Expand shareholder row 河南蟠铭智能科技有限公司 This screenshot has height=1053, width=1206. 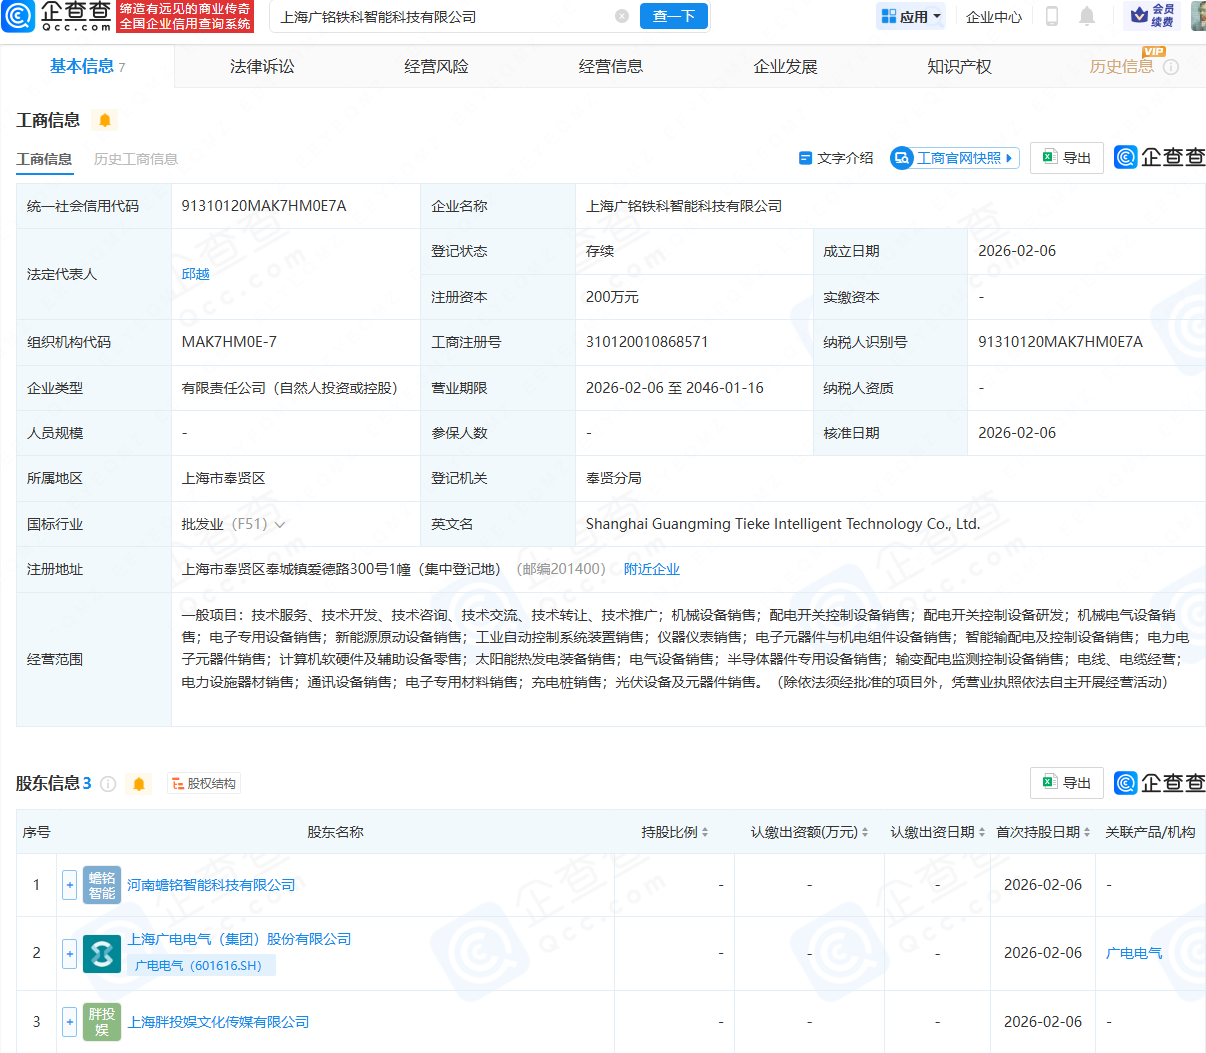pyautogui.click(x=69, y=885)
